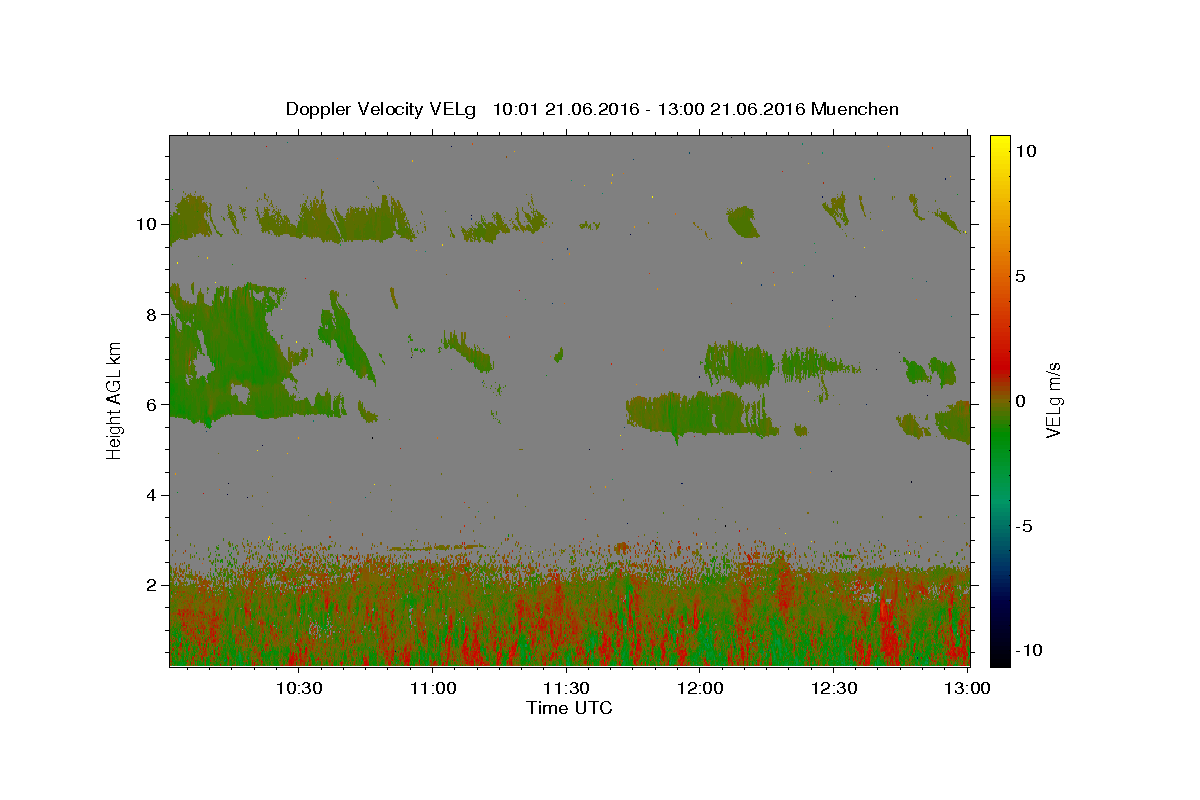Click the "13:00" time tick label
This screenshot has width=1200, height=800.
pos(967,688)
